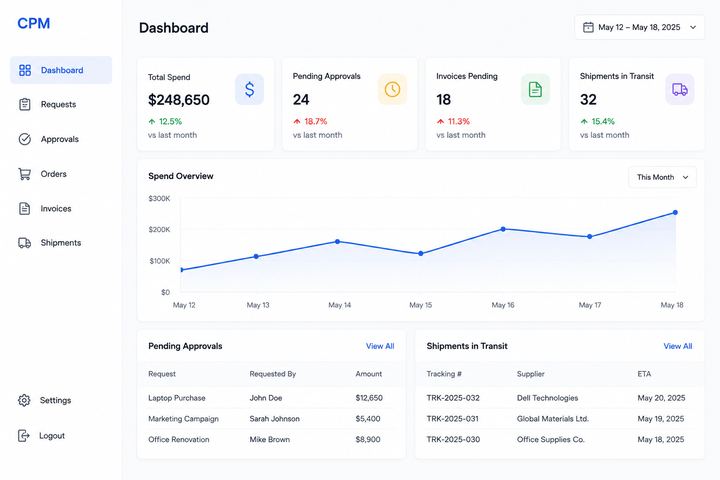Click the $5,400 amount
The image size is (720, 480).
tap(368, 418)
